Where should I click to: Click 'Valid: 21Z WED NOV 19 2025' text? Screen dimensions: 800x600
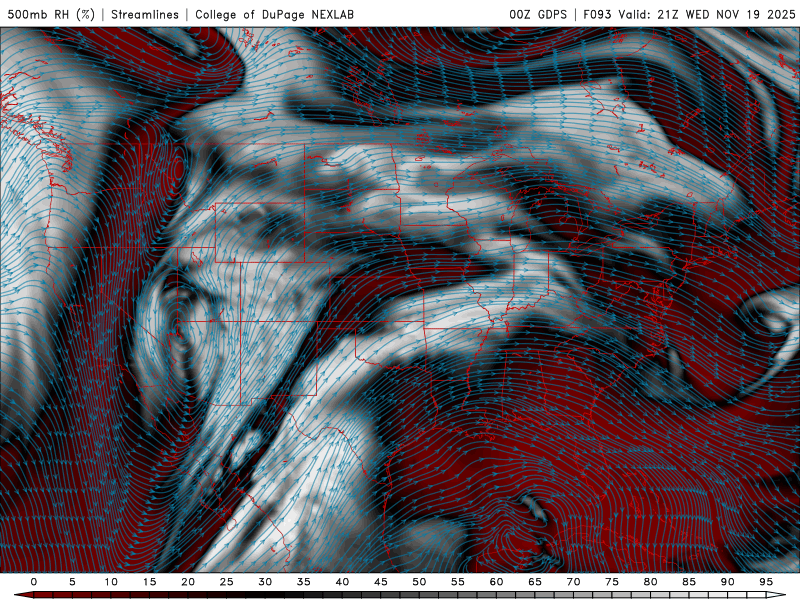pyautogui.click(x=707, y=14)
